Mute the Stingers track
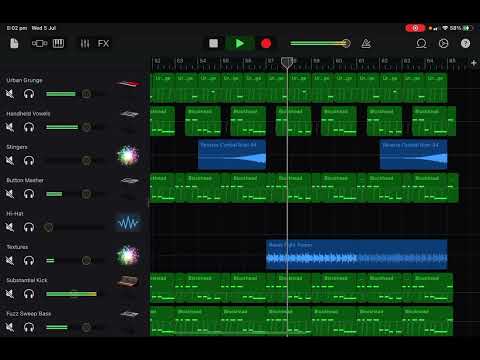The height and width of the screenshot is (360, 480). coord(10,161)
